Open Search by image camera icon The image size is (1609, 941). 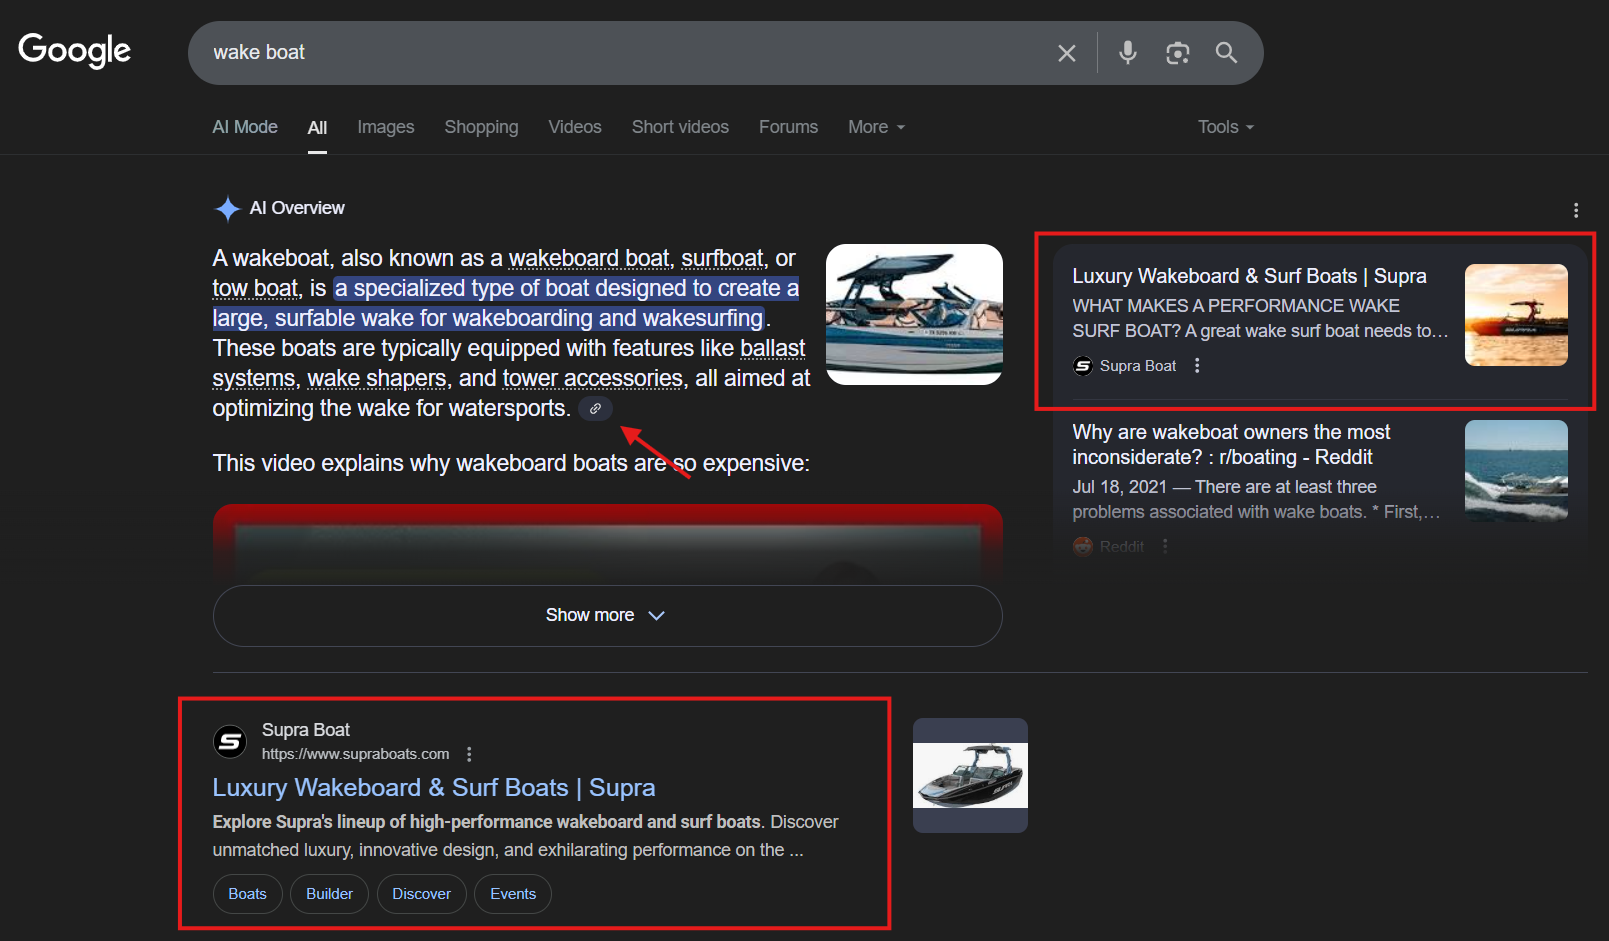click(x=1178, y=53)
